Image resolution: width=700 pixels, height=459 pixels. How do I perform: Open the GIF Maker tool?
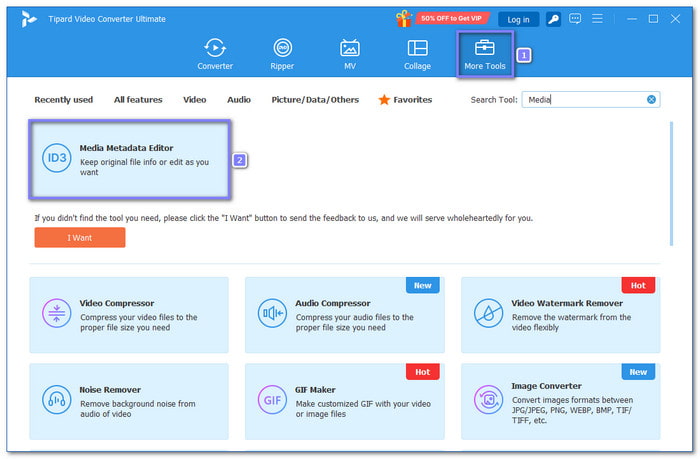[345, 401]
